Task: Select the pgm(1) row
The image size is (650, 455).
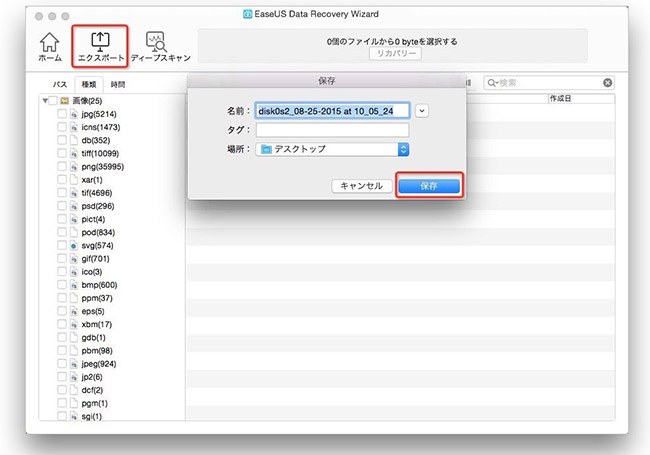Action: tap(95, 403)
